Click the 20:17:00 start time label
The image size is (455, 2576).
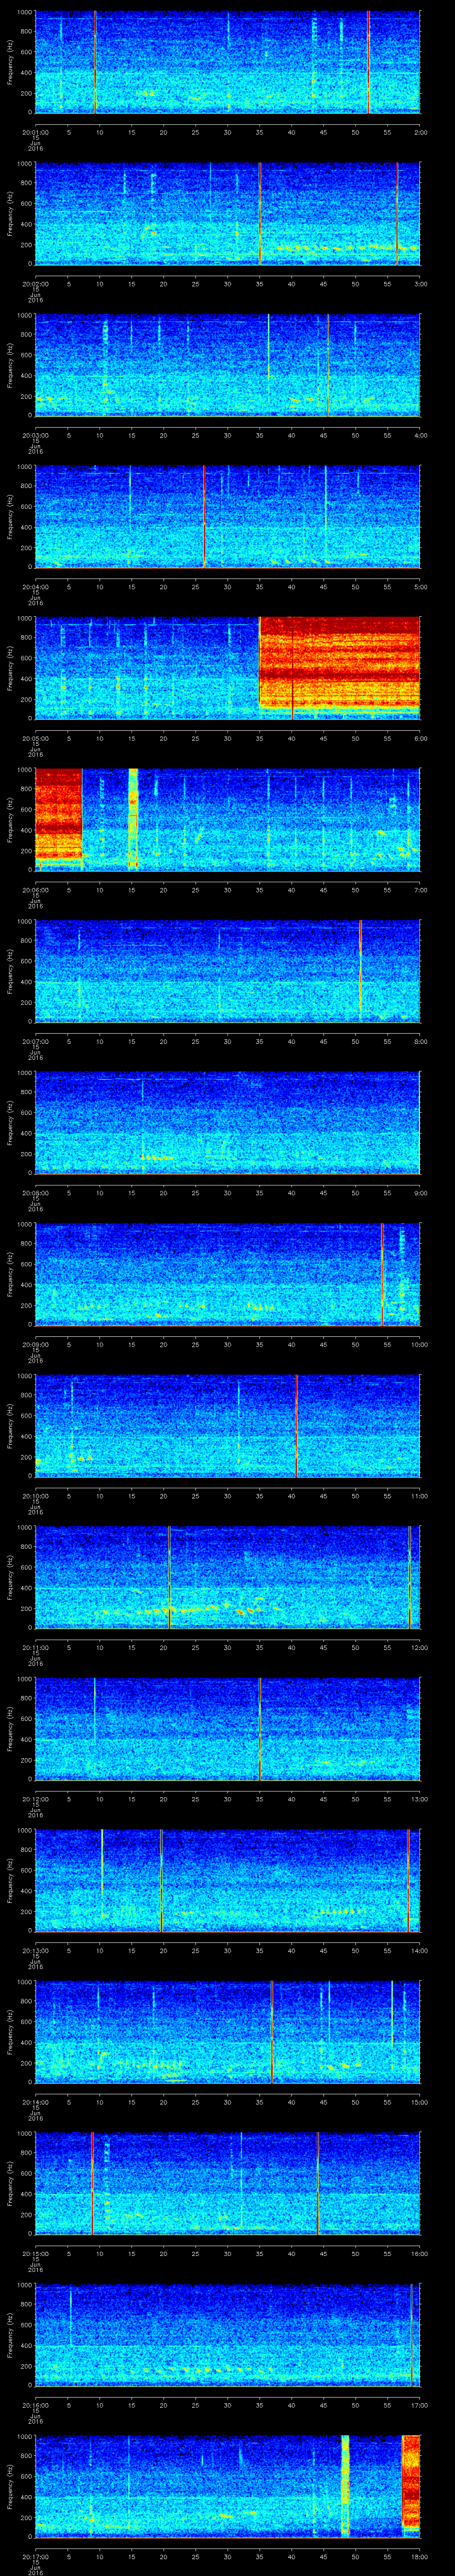point(35,2556)
